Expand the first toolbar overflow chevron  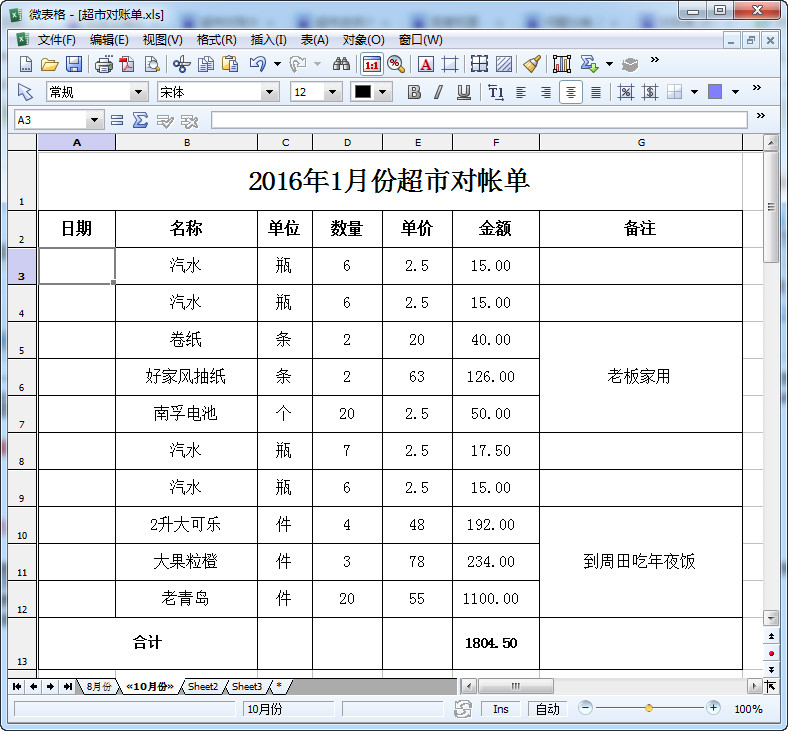654,60
